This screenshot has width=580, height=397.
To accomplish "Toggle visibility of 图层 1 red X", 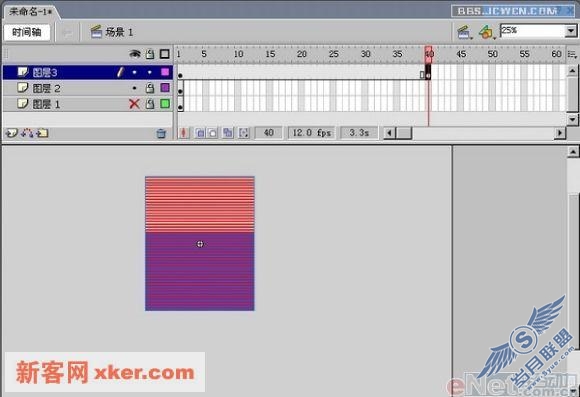I will pos(134,104).
